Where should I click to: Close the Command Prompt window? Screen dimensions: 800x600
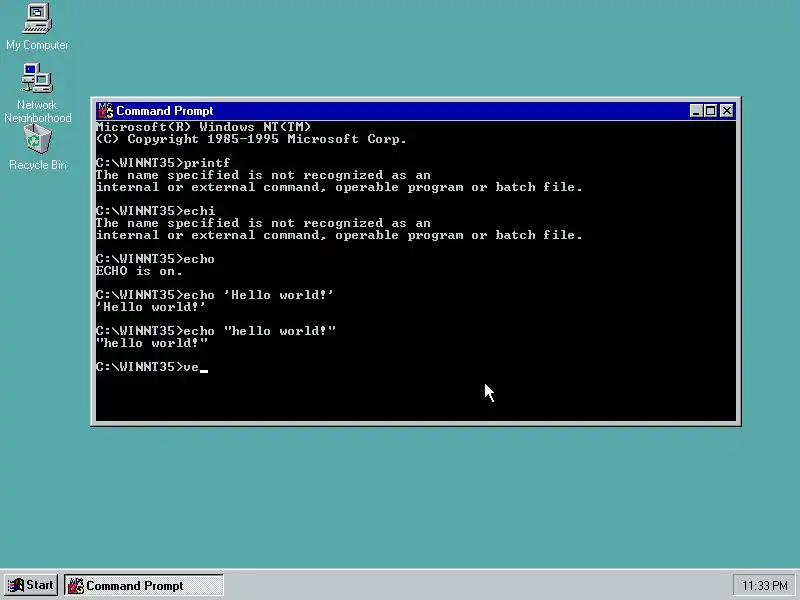point(727,111)
